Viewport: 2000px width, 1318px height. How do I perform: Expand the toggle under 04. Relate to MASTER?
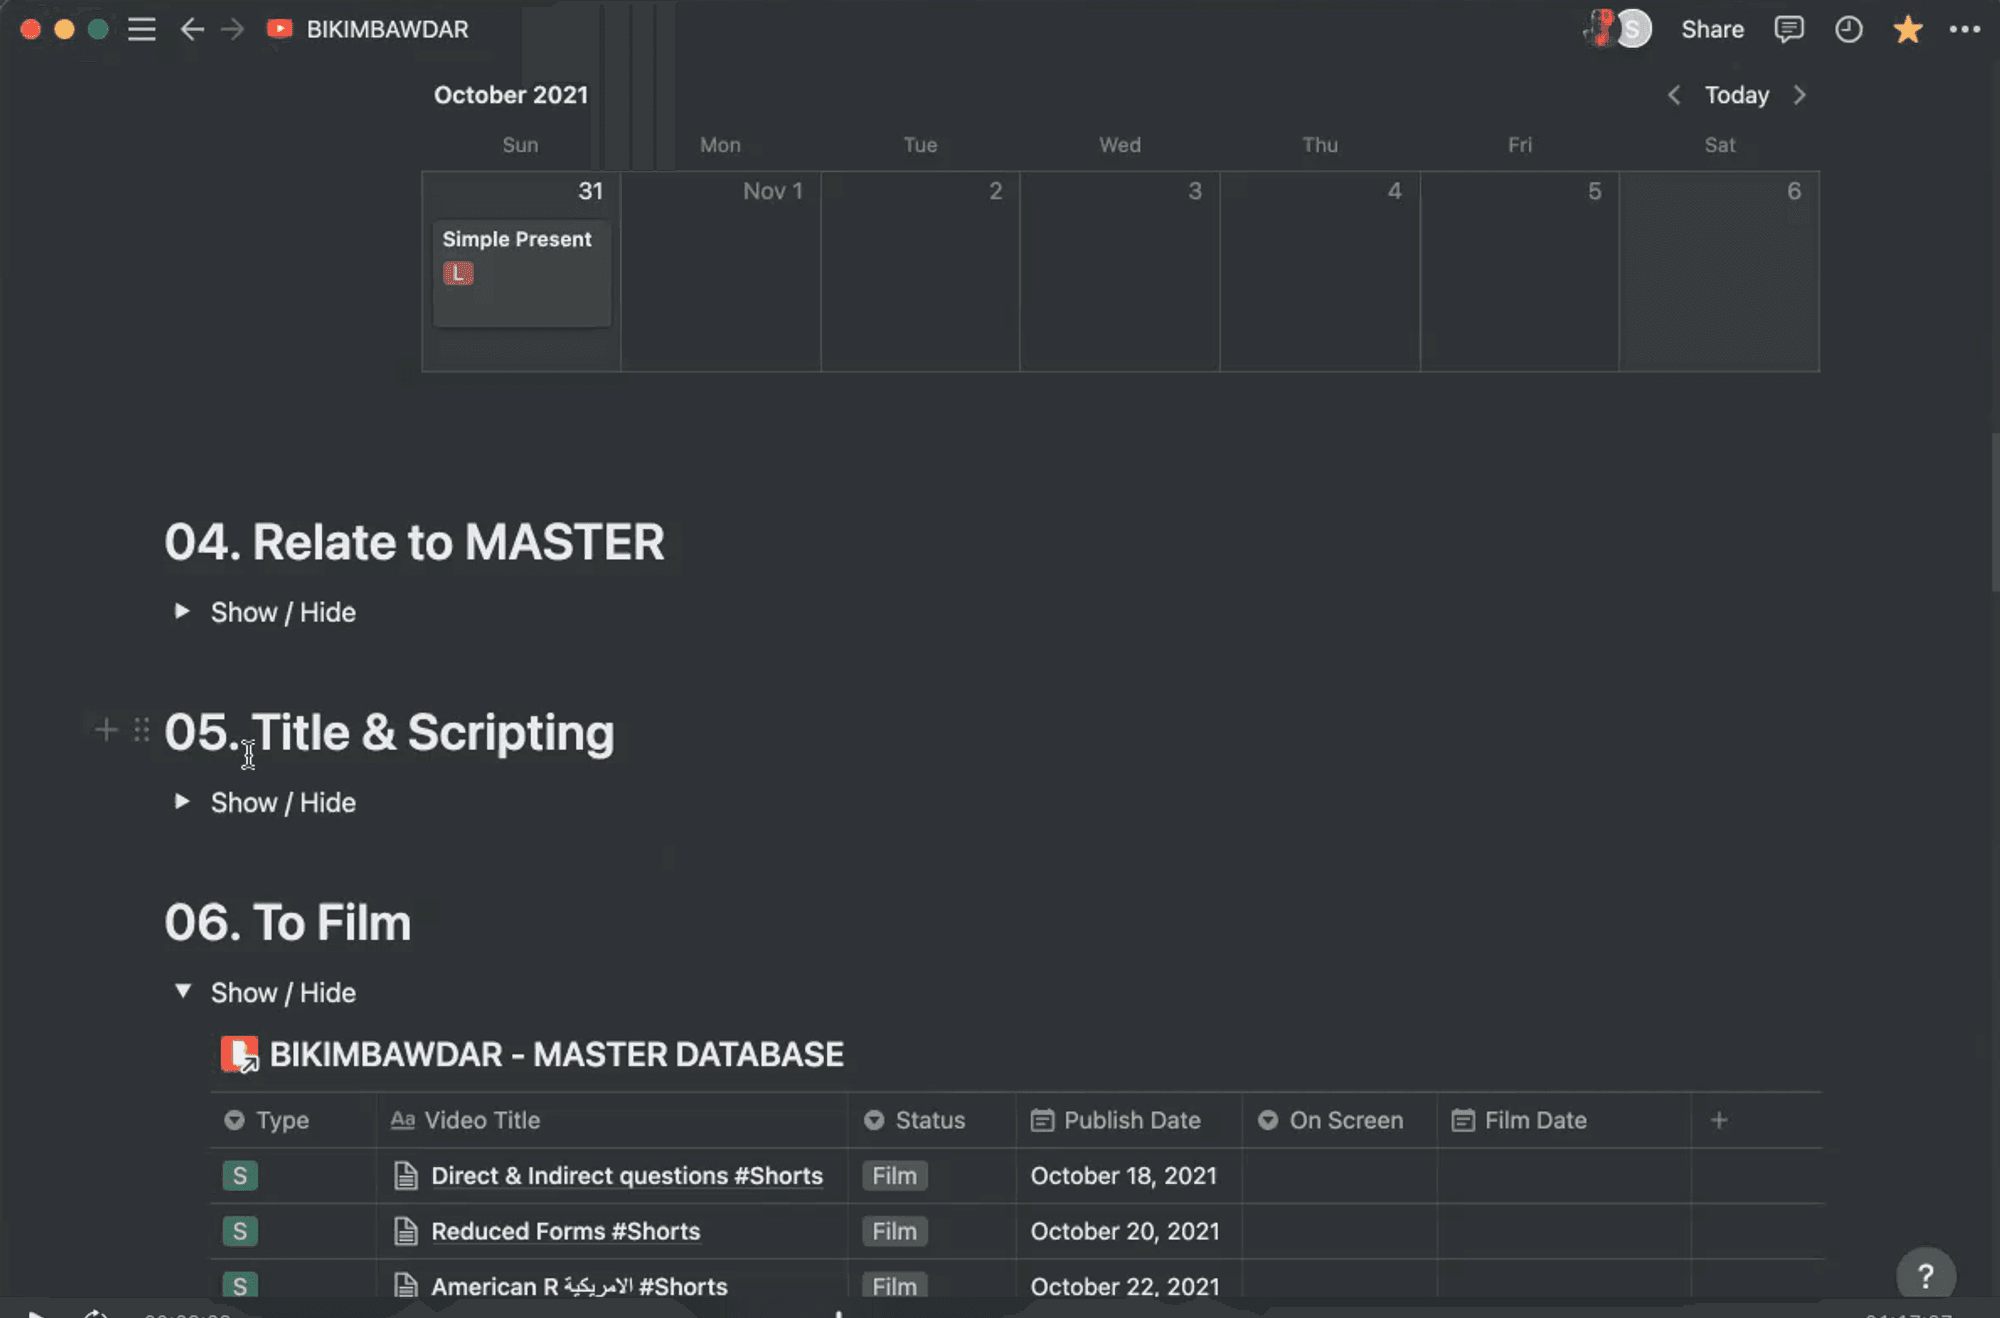click(182, 611)
